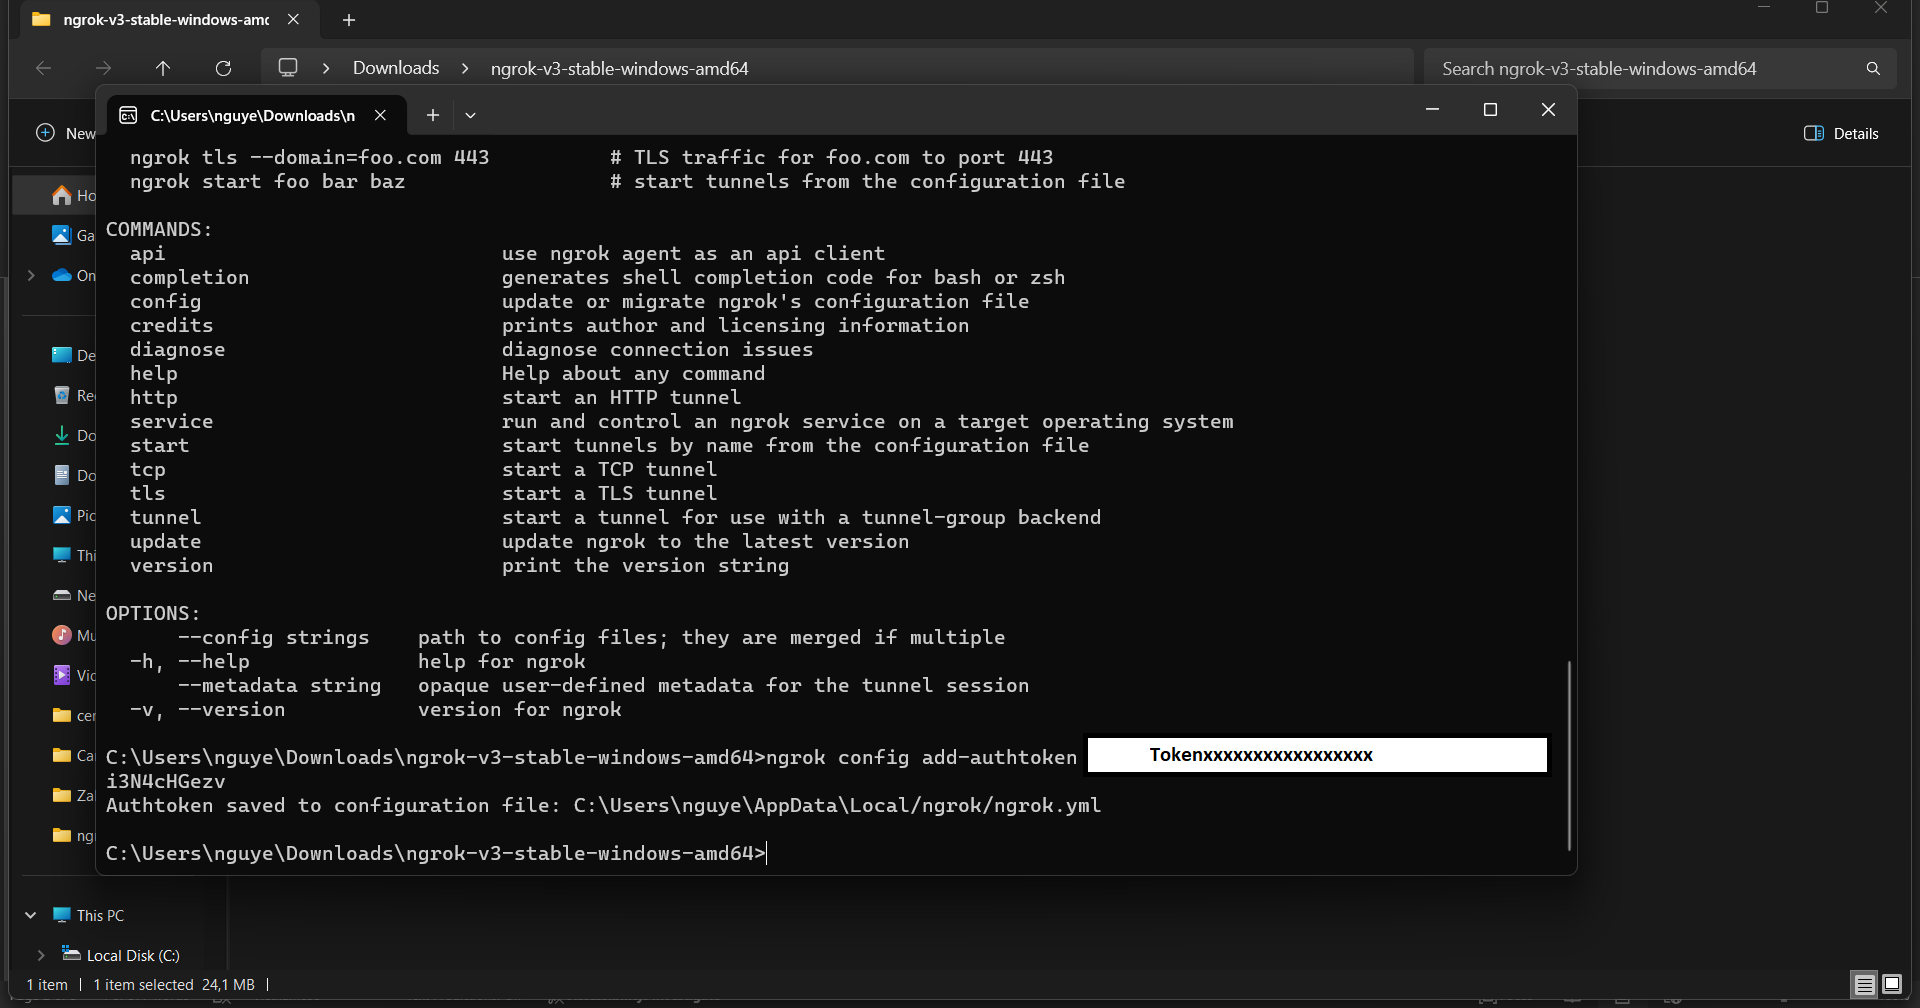Refresh the Explorer folder view
Viewport: 1920px width, 1008px height.
click(223, 68)
